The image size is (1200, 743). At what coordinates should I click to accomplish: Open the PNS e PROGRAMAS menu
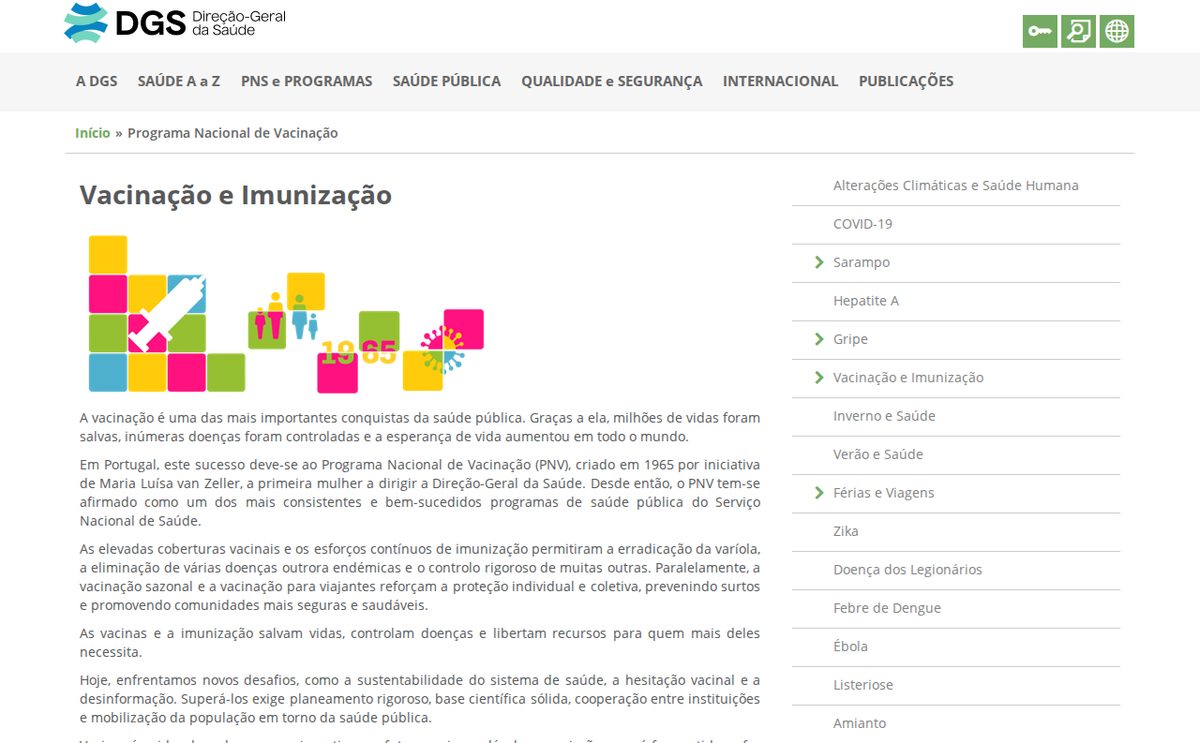[307, 81]
